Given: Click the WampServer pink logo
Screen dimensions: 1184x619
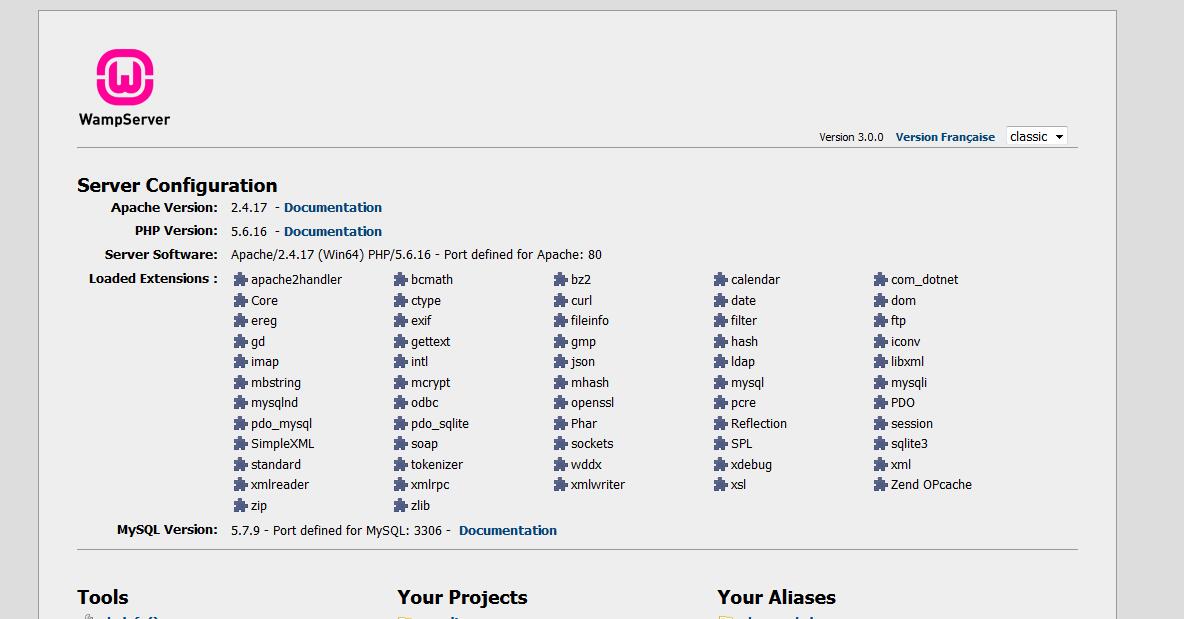Looking at the screenshot, I should pyautogui.click(x=125, y=77).
